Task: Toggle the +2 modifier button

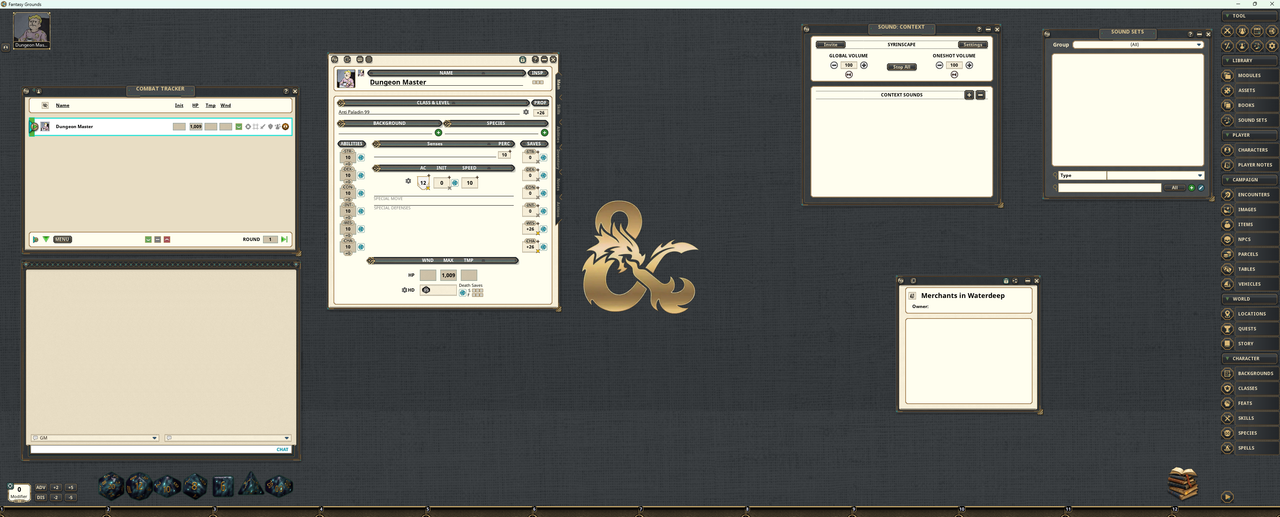Action: [x=56, y=487]
